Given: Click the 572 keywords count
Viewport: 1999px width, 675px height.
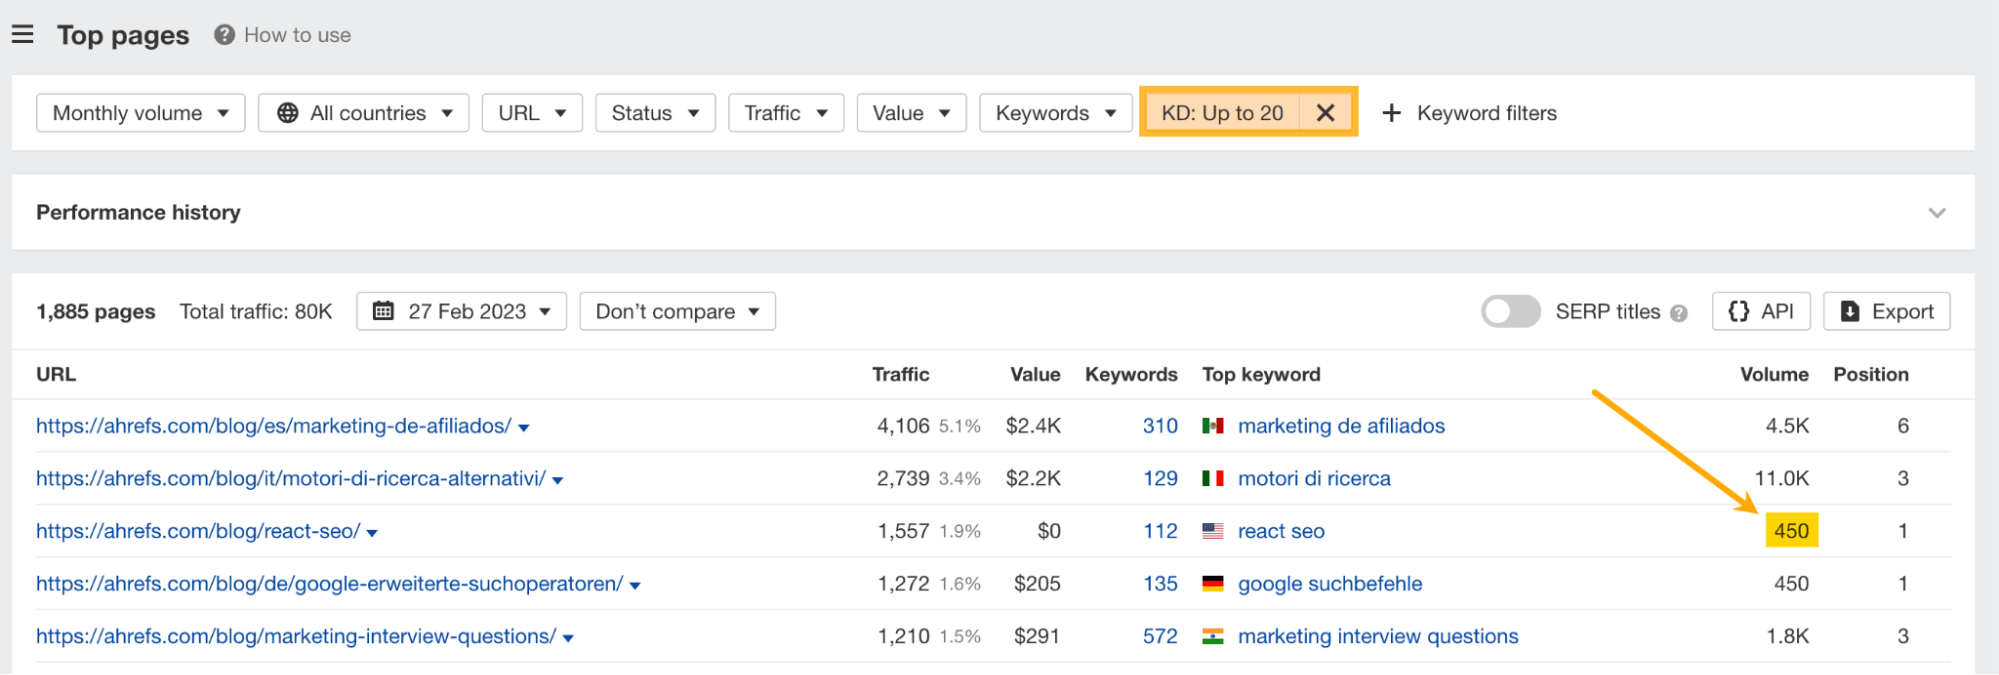Looking at the screenshot, I should click(1160, 636).
